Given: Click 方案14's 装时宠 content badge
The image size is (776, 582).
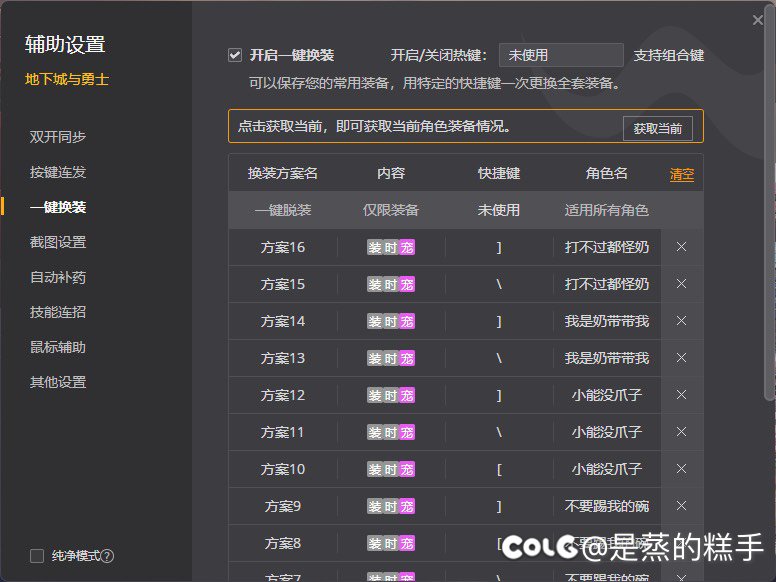Looking at the screenshot, I should (391, 321).
